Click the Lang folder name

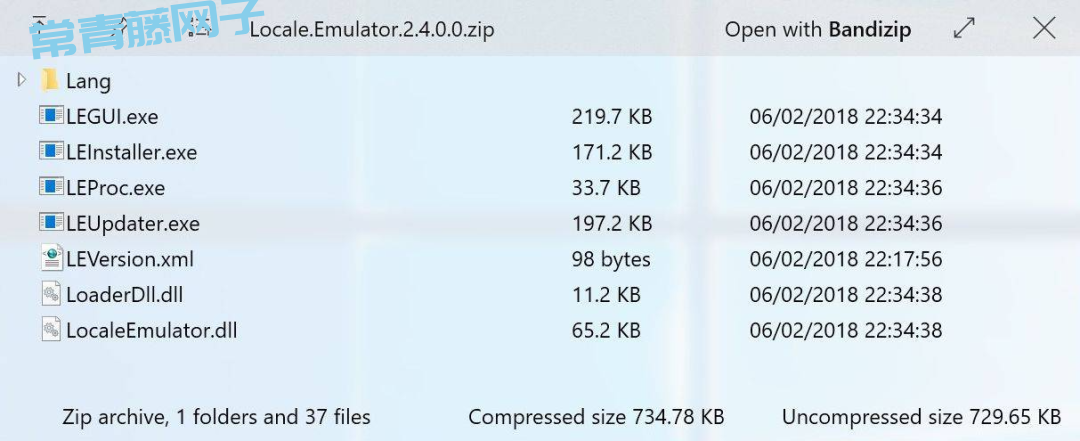(x=88, y=81)
